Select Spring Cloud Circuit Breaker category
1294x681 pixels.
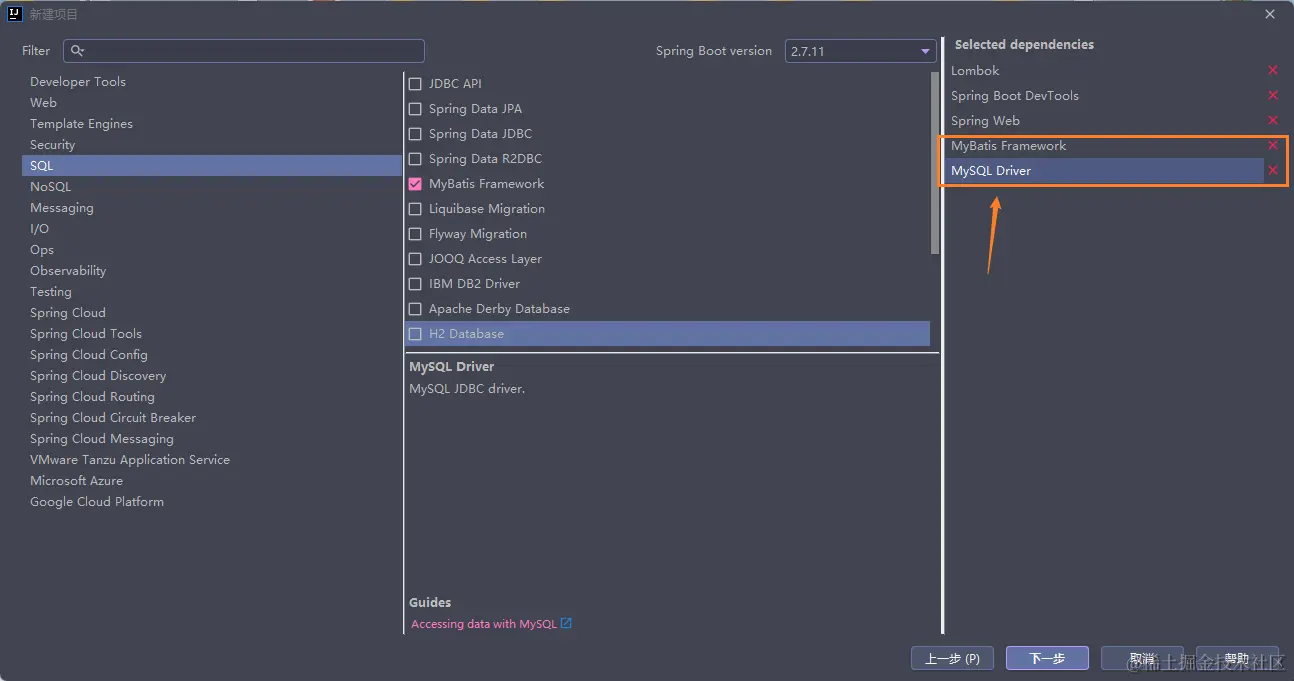[113, 418]
